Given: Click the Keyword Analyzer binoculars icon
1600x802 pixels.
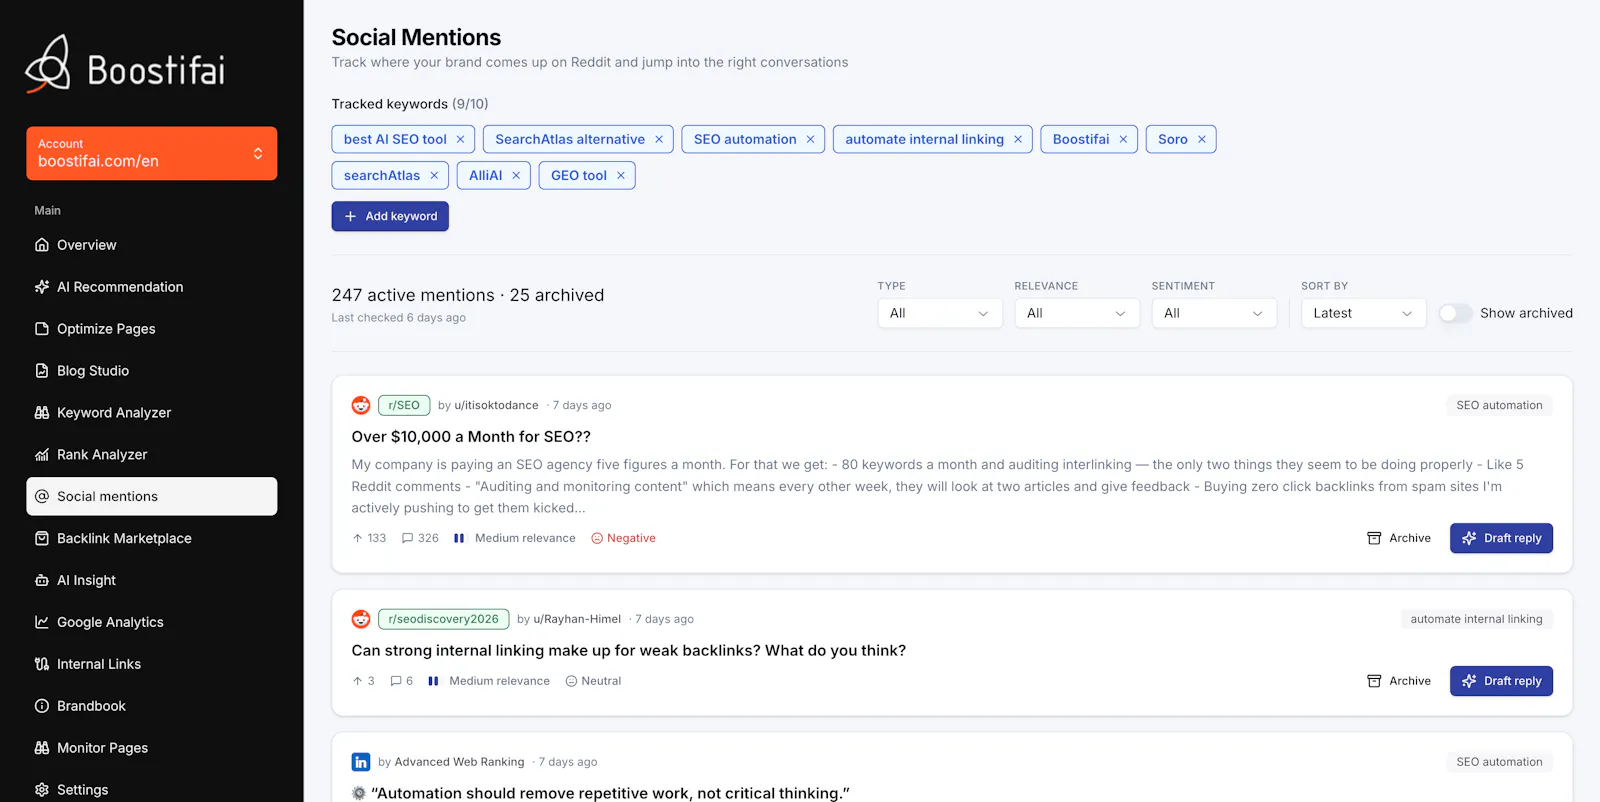Looking at the screenshot, I should [42, 413].
